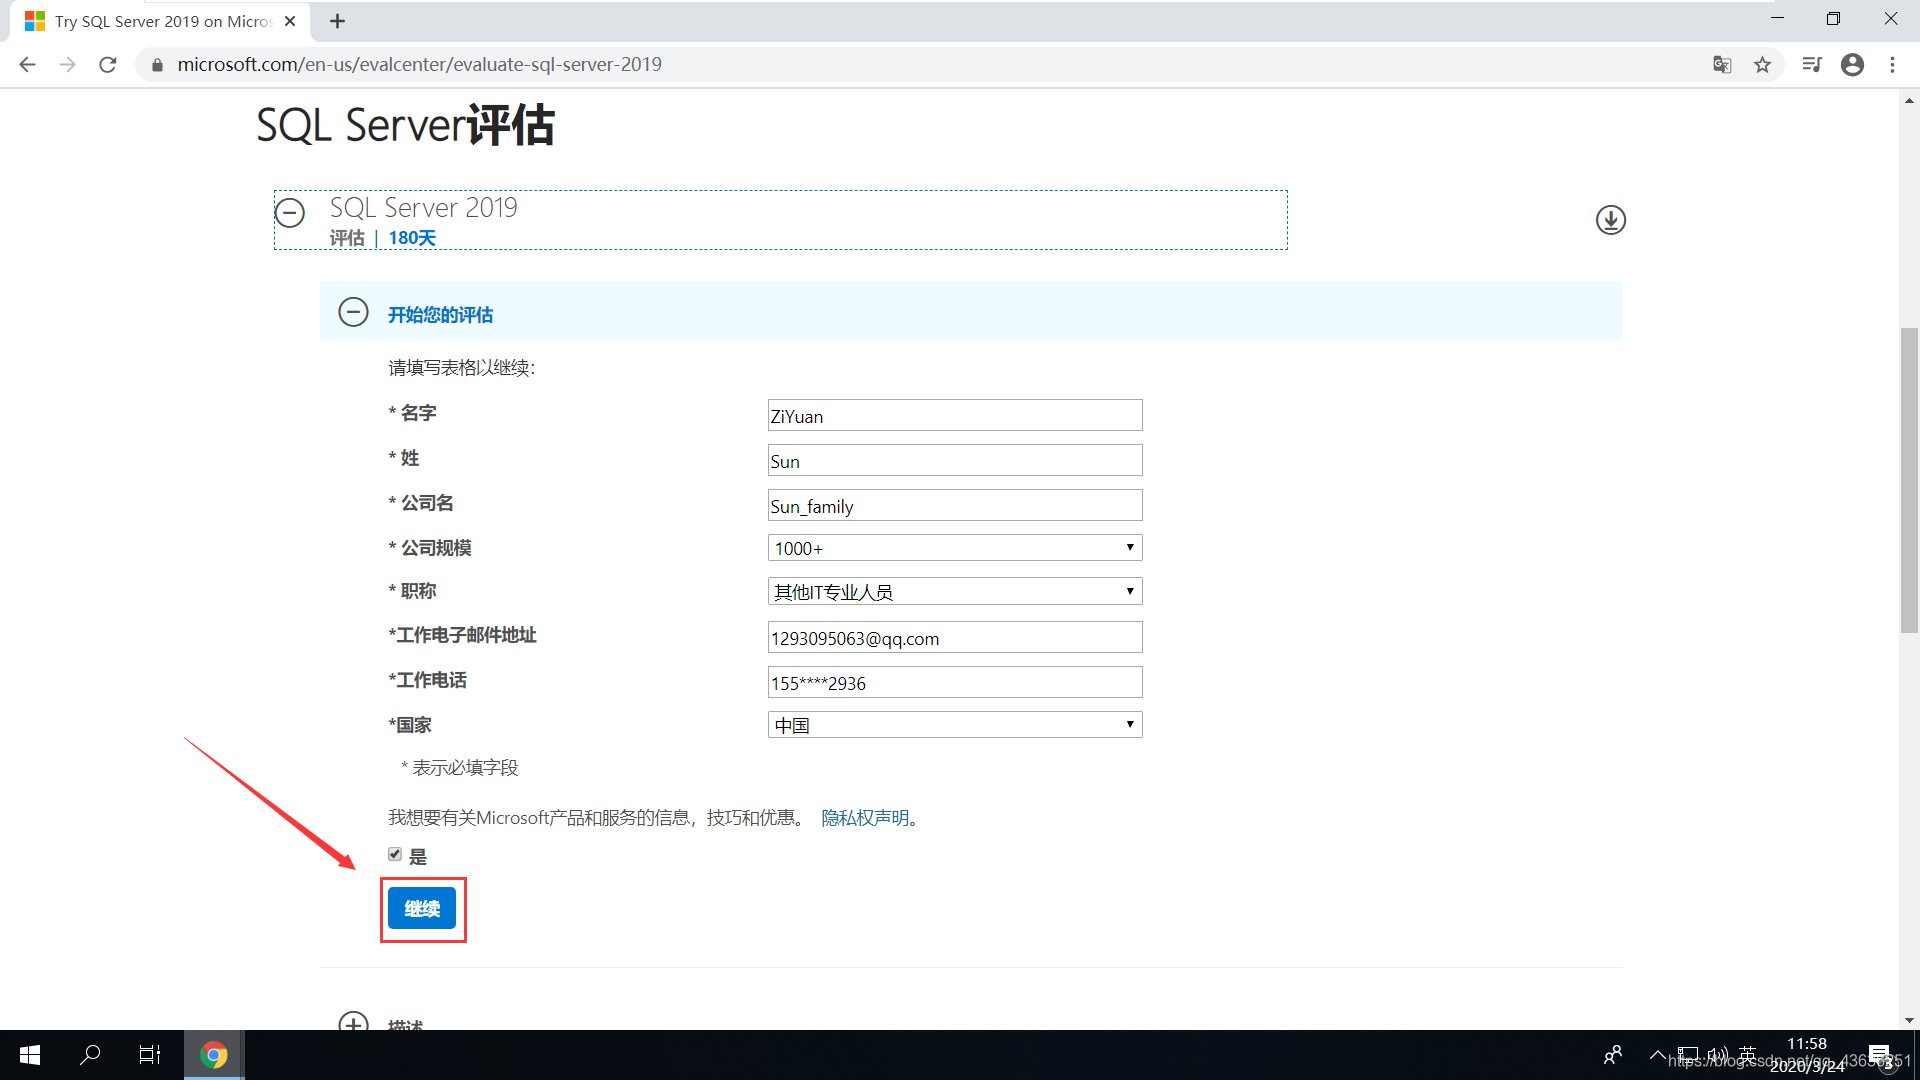The width and height of the screenshot is (1920, 1080).
Task: Click the 180天 text under SQL Server 2019
Action: (x=412, y=238)
